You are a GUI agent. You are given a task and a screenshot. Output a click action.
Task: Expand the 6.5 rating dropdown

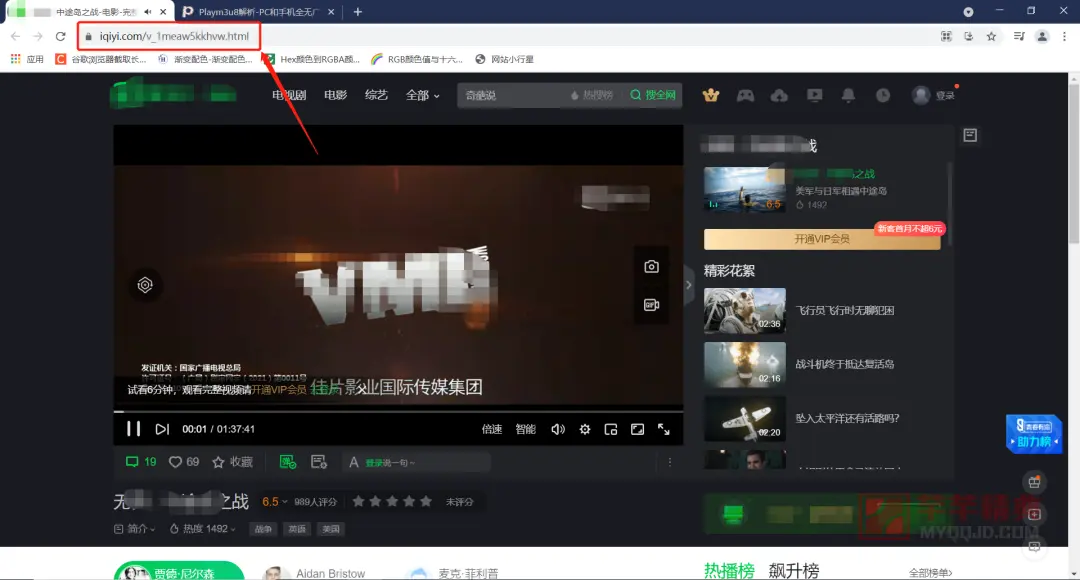[x=274, y=501]
